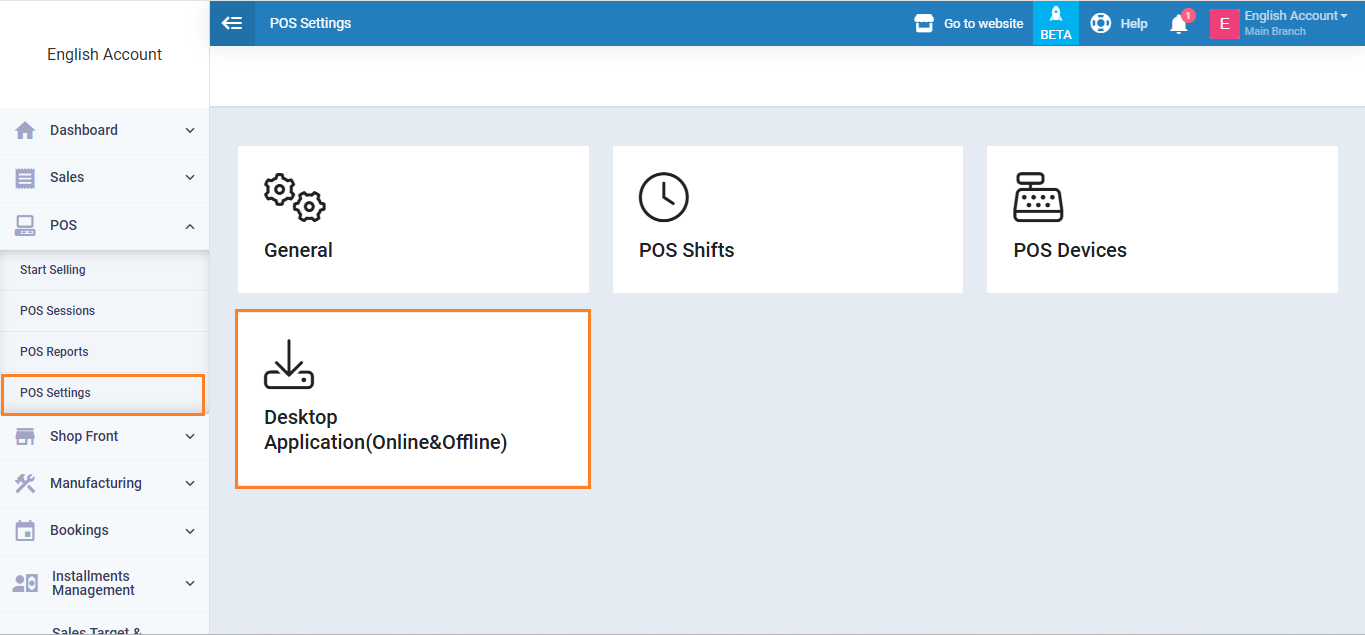Expand the Sales menu chevron
This screenshot has height=635, width=1365.
tap(190, 178)
